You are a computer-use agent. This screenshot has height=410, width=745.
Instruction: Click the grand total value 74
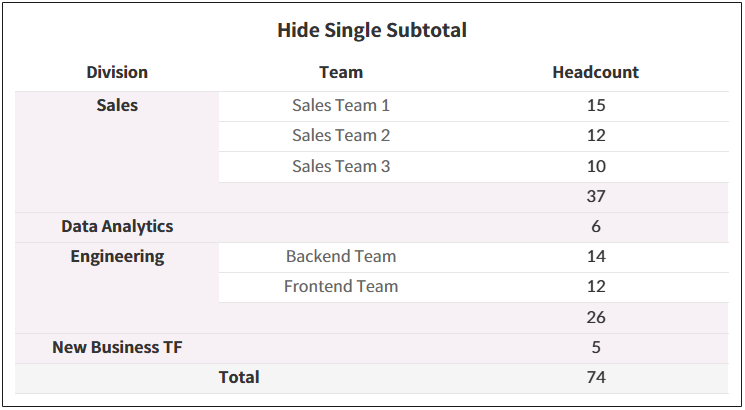tap(596, 377)
